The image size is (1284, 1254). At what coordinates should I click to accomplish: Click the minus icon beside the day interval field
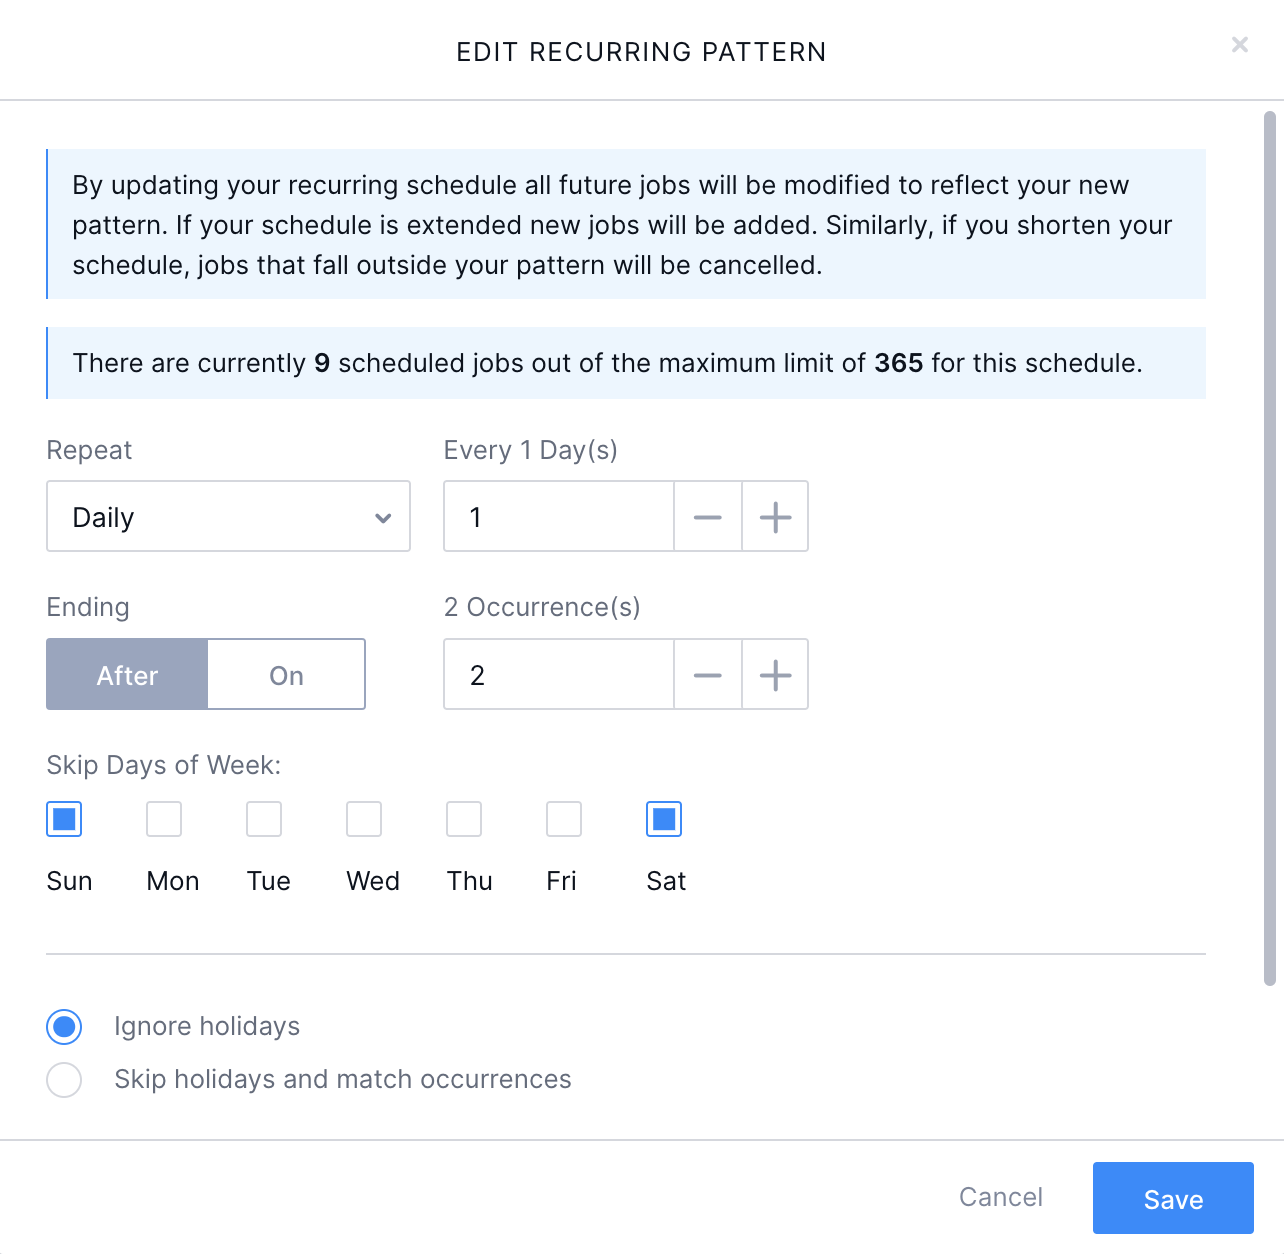(708, 516)
